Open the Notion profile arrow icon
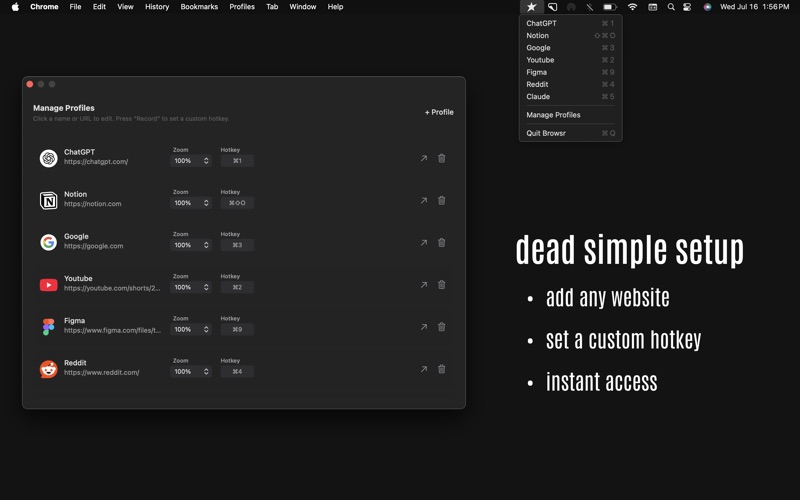 point(424,201)
